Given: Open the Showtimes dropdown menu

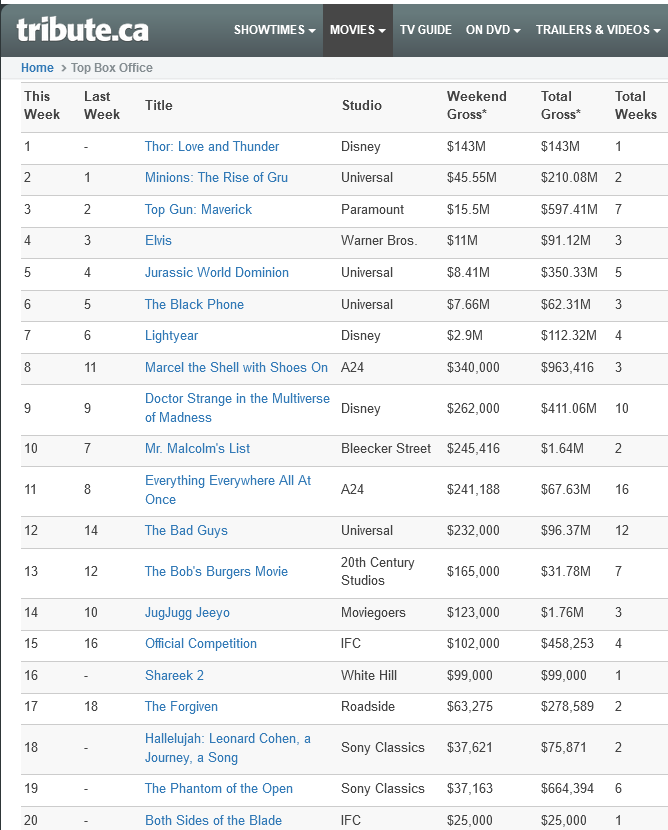Looking at the screenshot, I should coord(275,30).
